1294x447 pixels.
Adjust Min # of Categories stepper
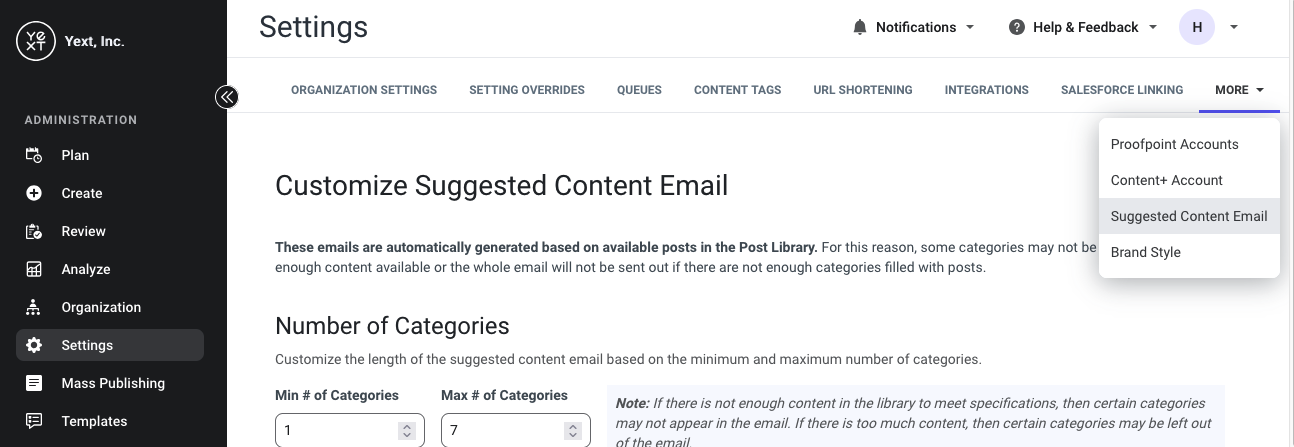coord(406,431)
